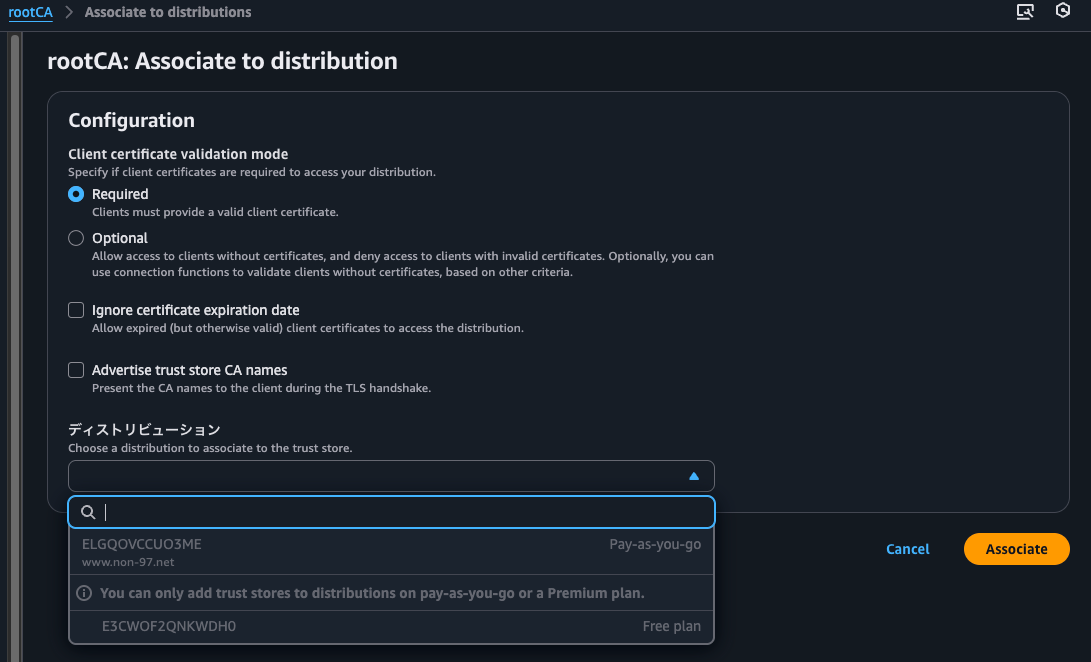Click the info icon in the plan notice
Screen dimensions: 1091x662
[84, 592]
